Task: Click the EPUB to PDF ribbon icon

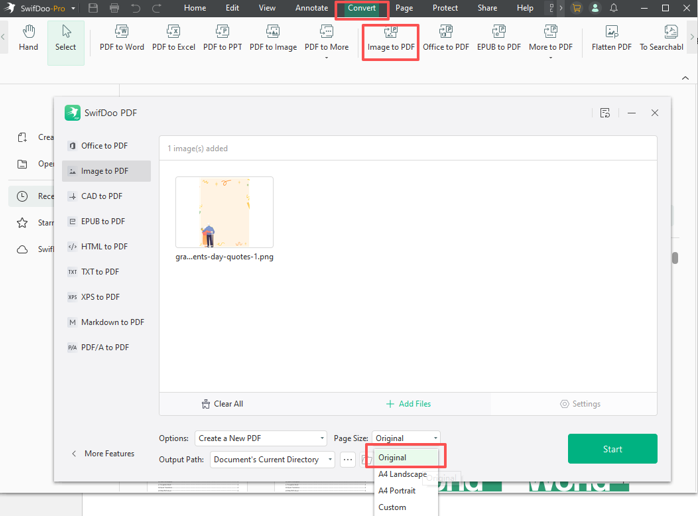Action: click(x=498, y=38)
